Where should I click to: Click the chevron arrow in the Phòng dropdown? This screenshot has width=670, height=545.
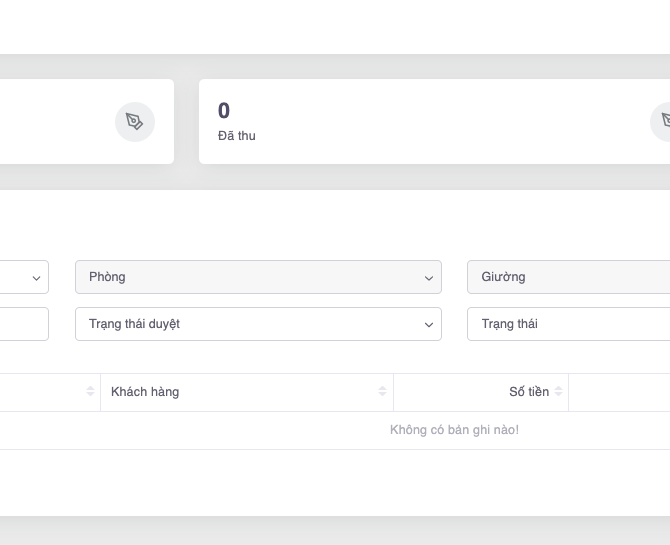[428, 278]
